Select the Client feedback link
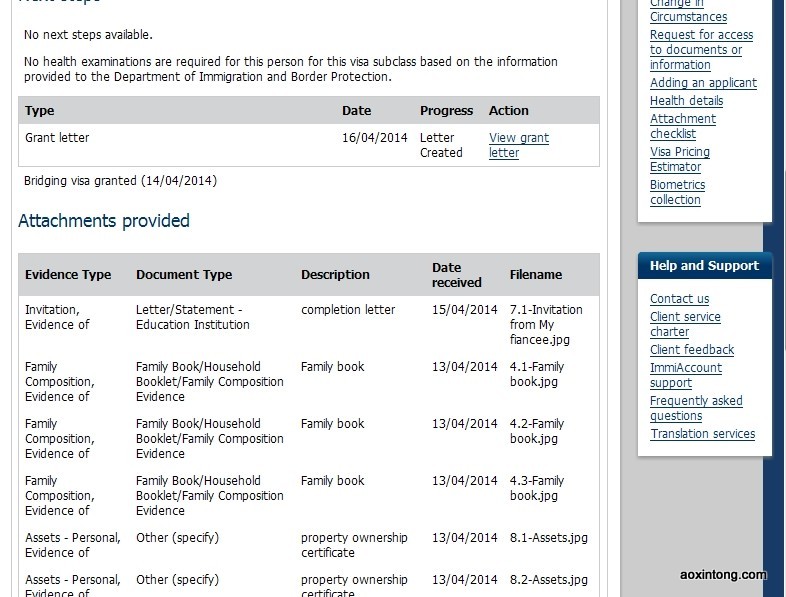This screenshot has height=597, width=786. coord(692,350)
